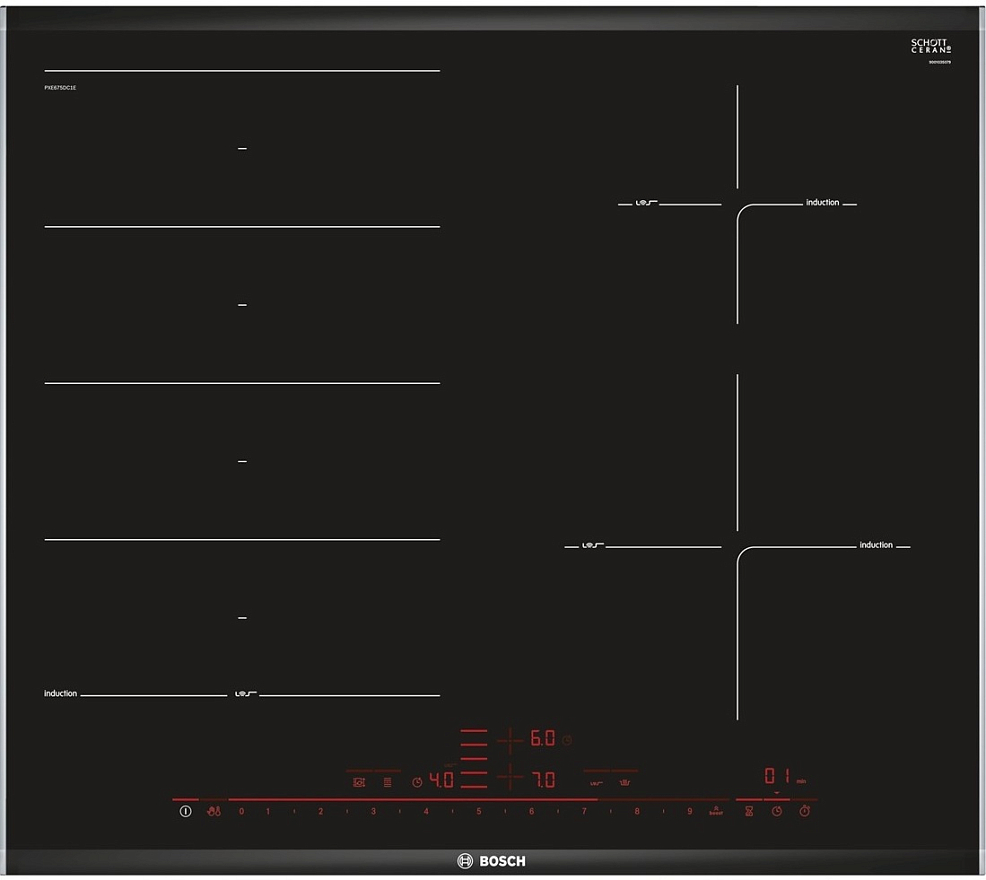Viewport: 986px width, 880px height.
Task: Set power level to 9 on slider
Action: click(689, 812)
